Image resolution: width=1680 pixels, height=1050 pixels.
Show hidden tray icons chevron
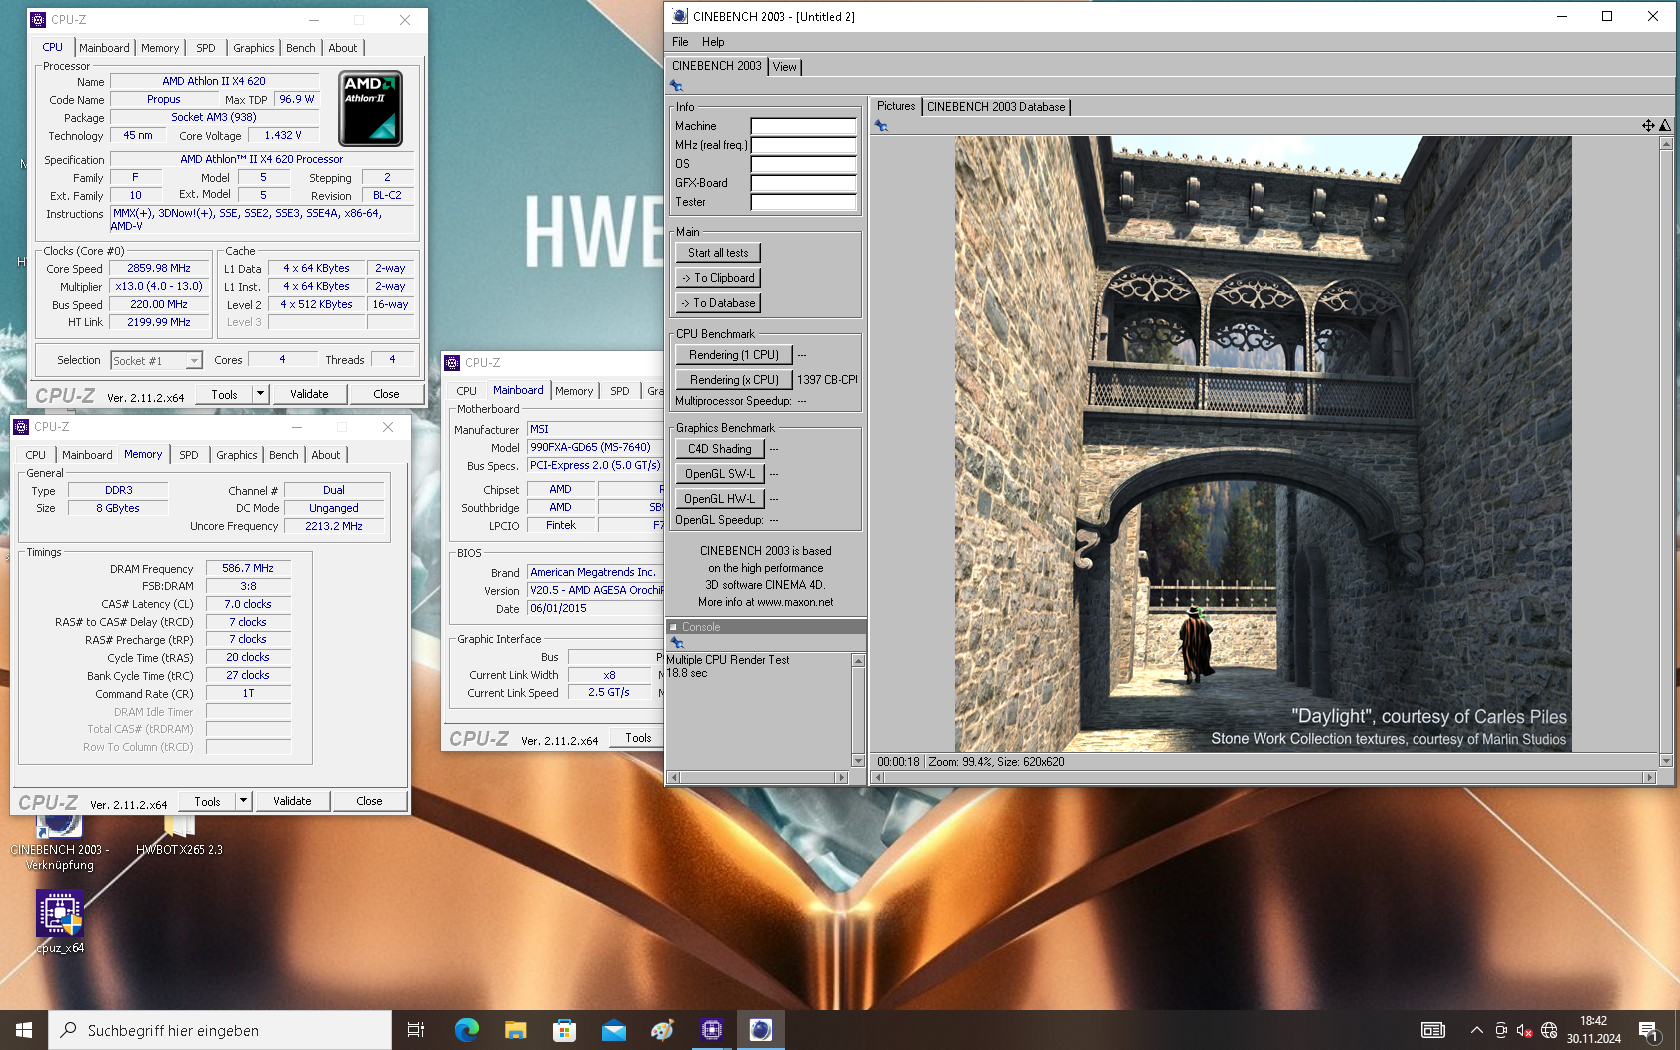[x=1476, y=1030]
